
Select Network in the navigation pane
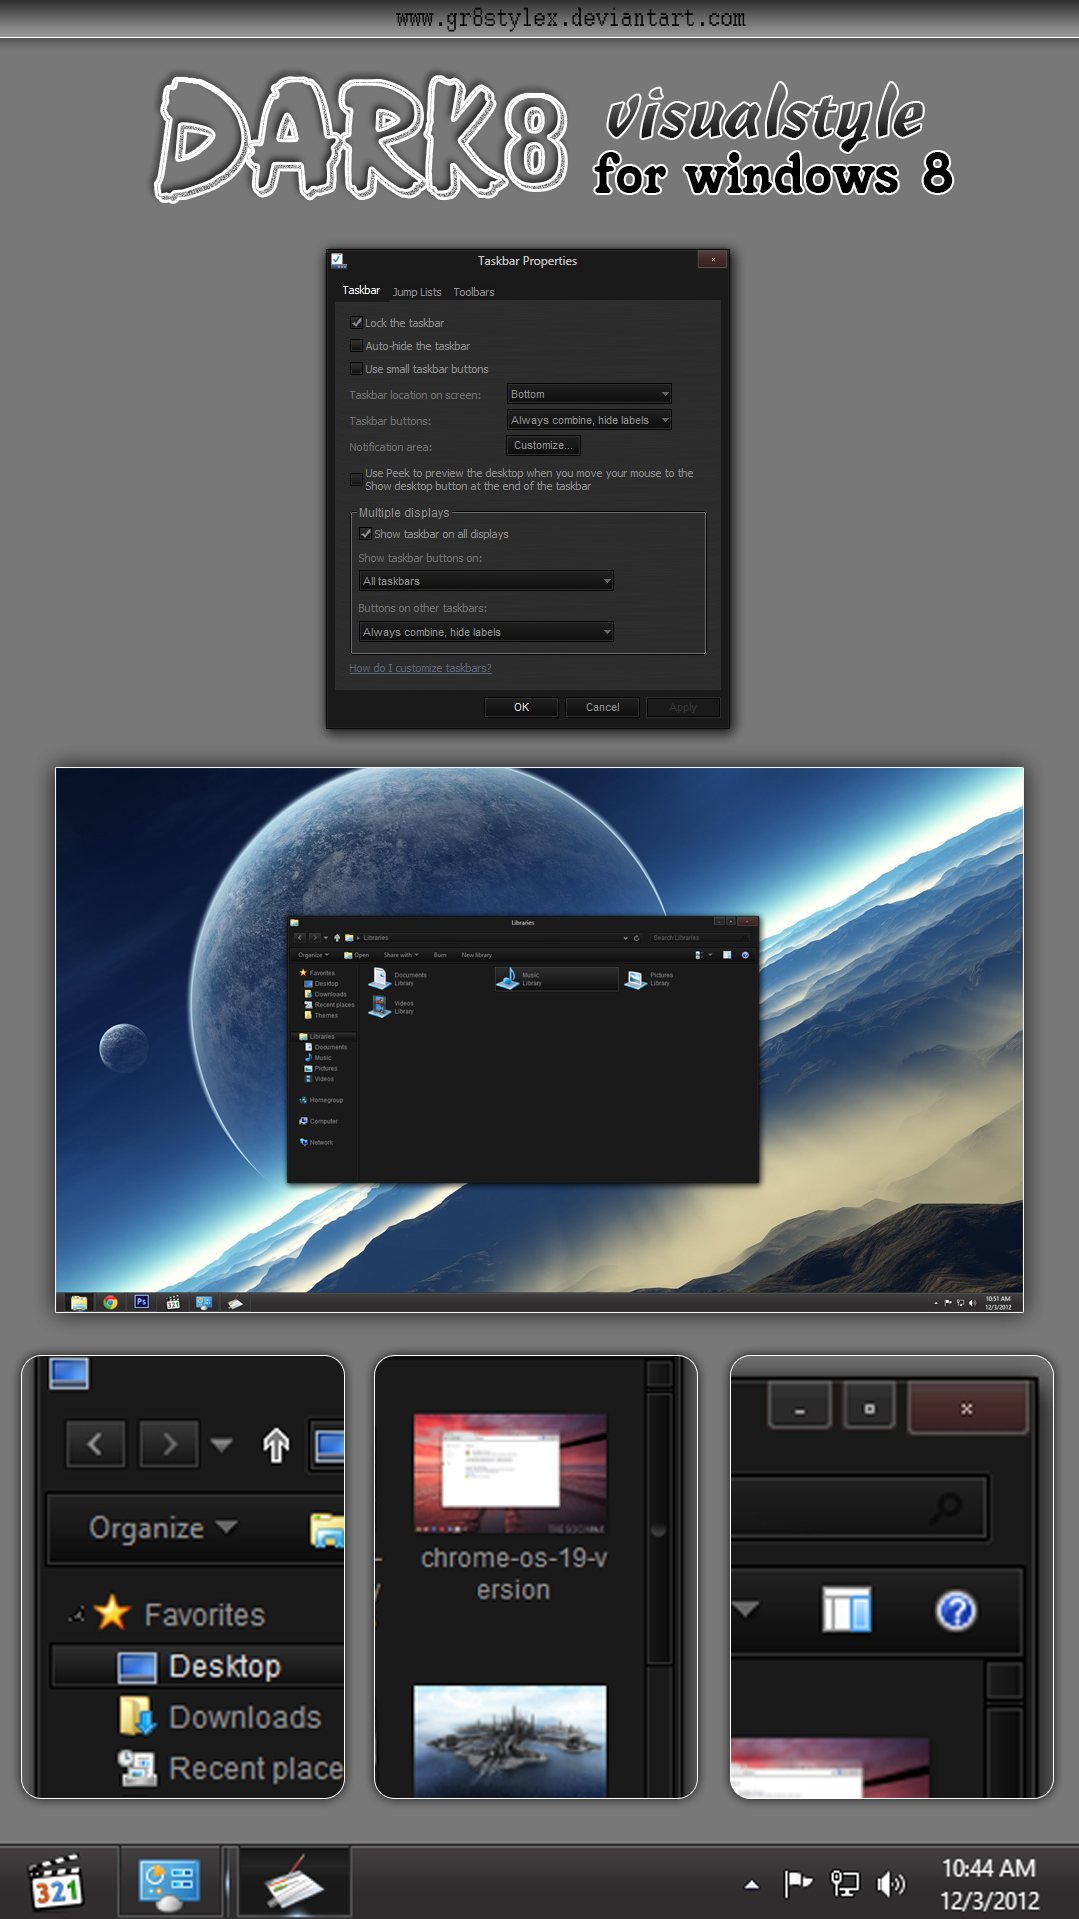click(x=316, y=1142)
